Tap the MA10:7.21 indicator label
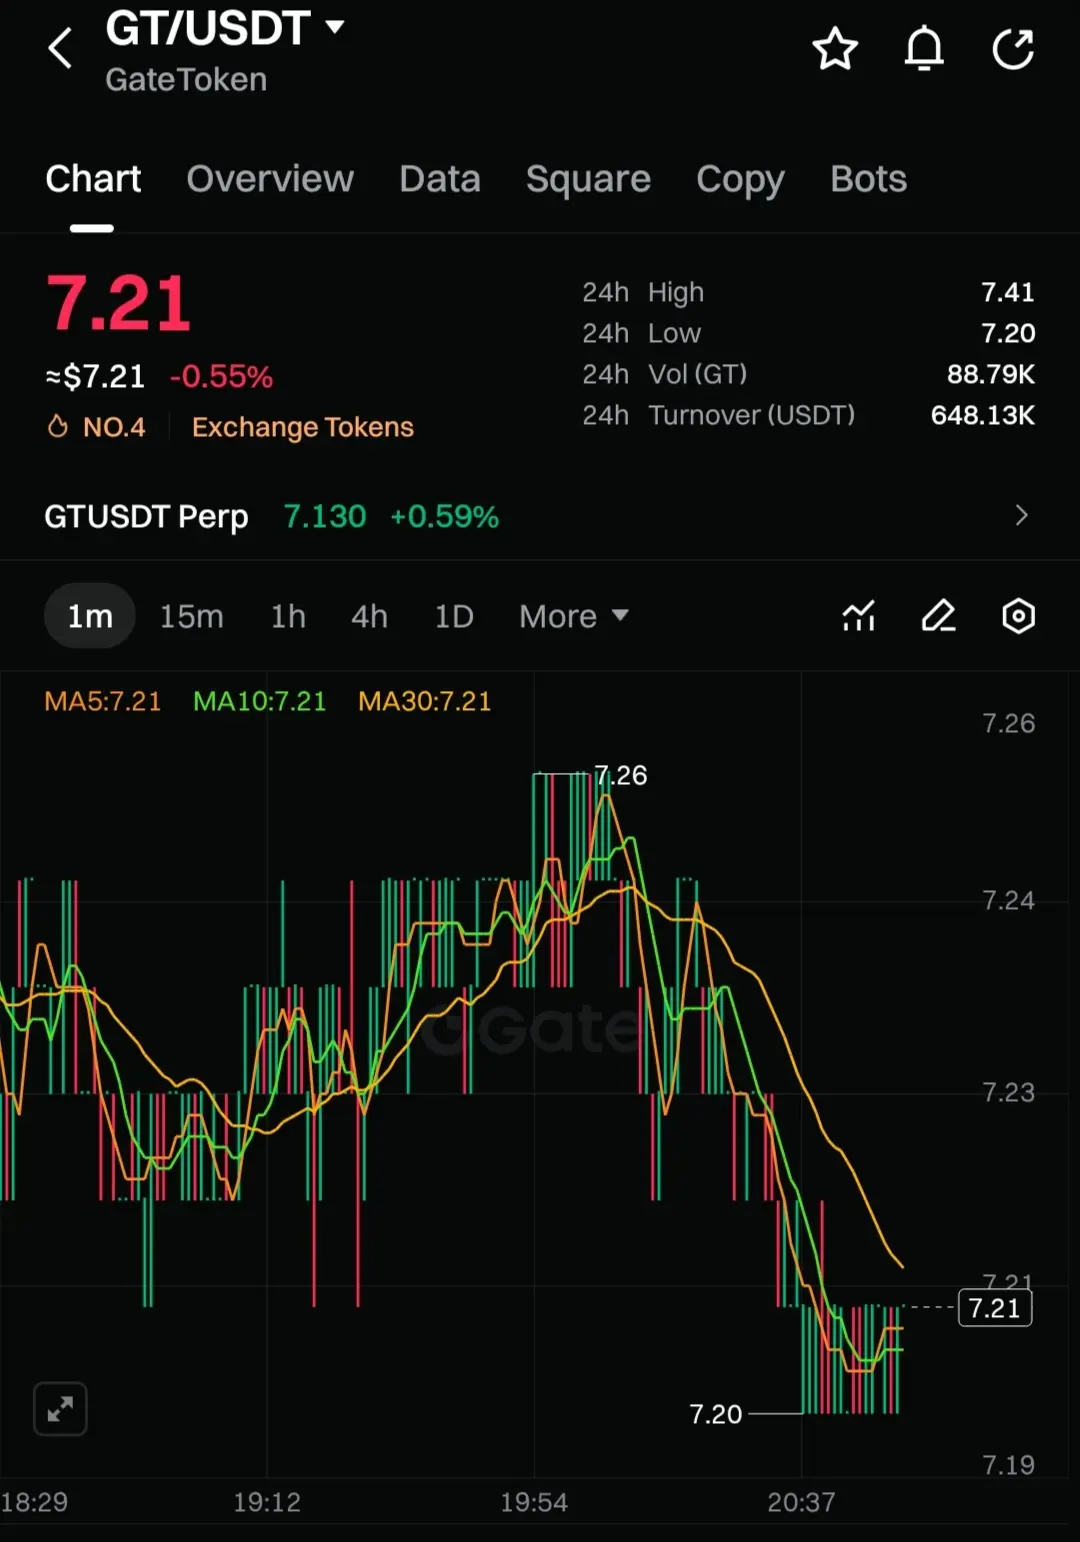Viewport: 1080px width, 1542px height. click(x=260, y=701)
